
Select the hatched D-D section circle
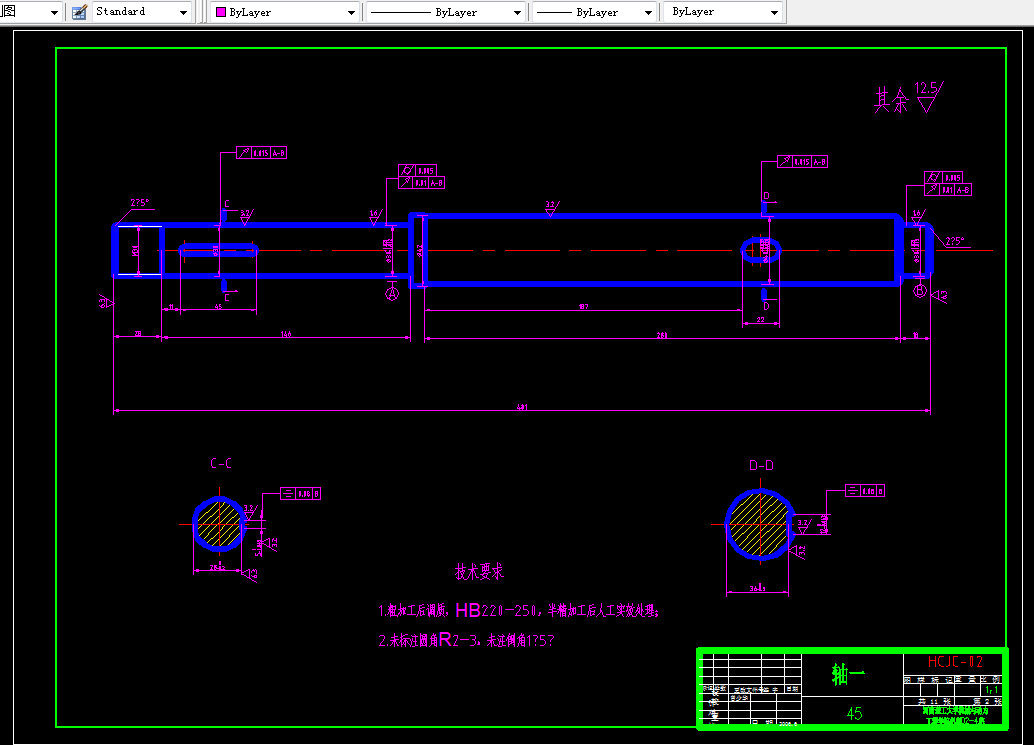(x=760, y=525)
